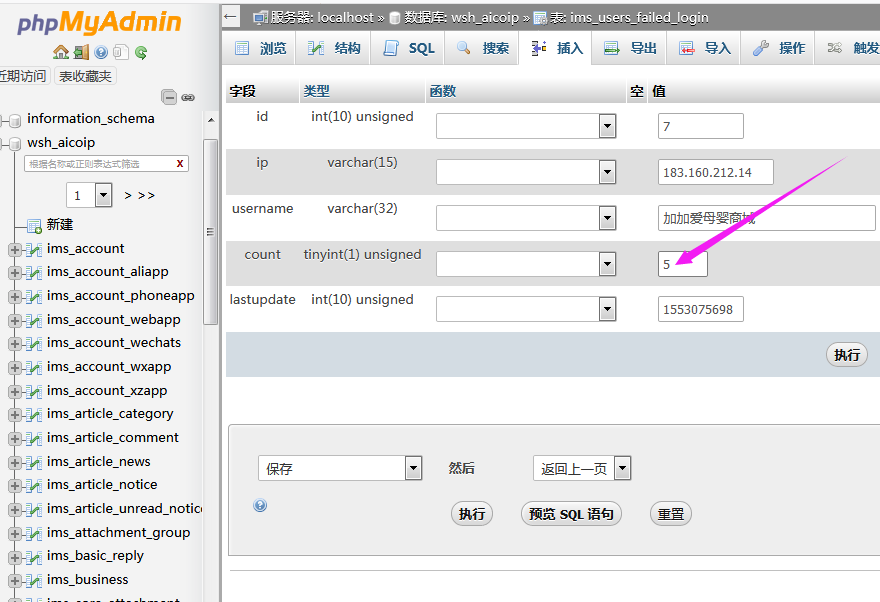Click the count value input field
880x602 pixels.
[x=683, y=264]
